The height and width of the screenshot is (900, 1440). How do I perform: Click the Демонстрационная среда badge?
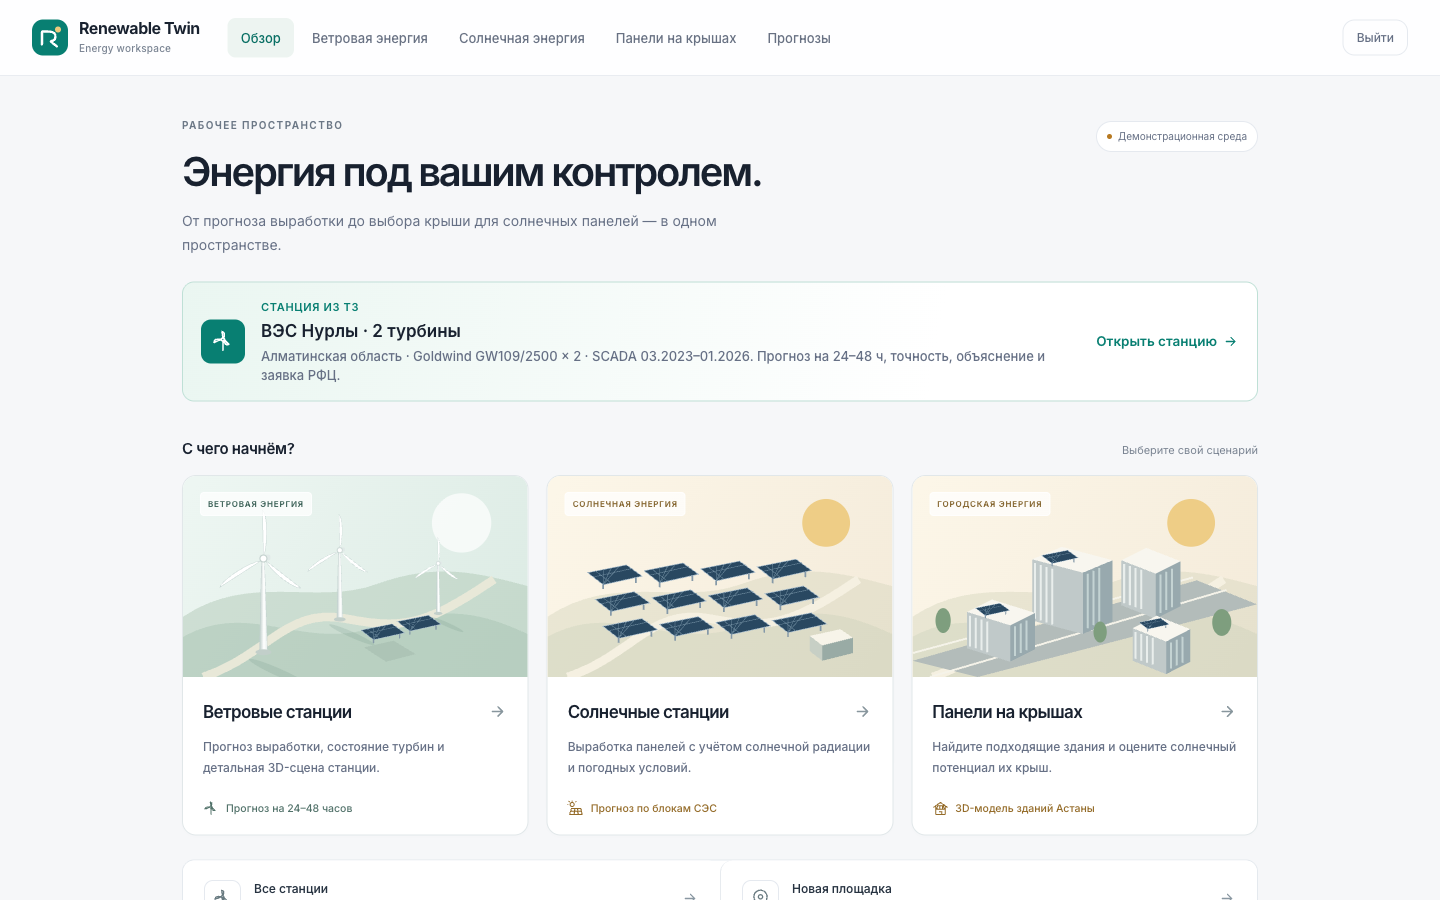click(1177, 137)
